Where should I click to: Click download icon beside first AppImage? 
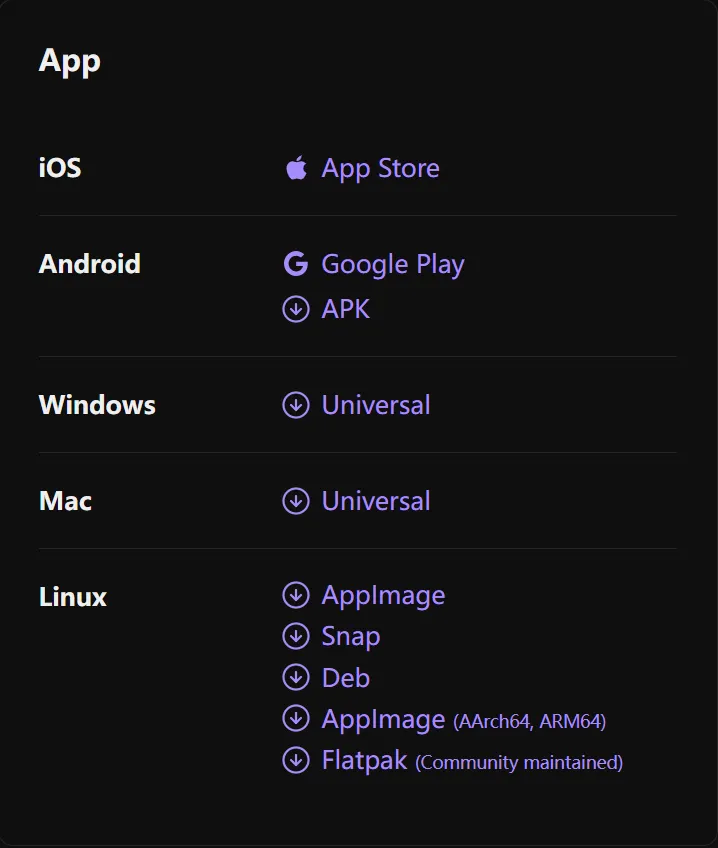click(x=296, y=595)
